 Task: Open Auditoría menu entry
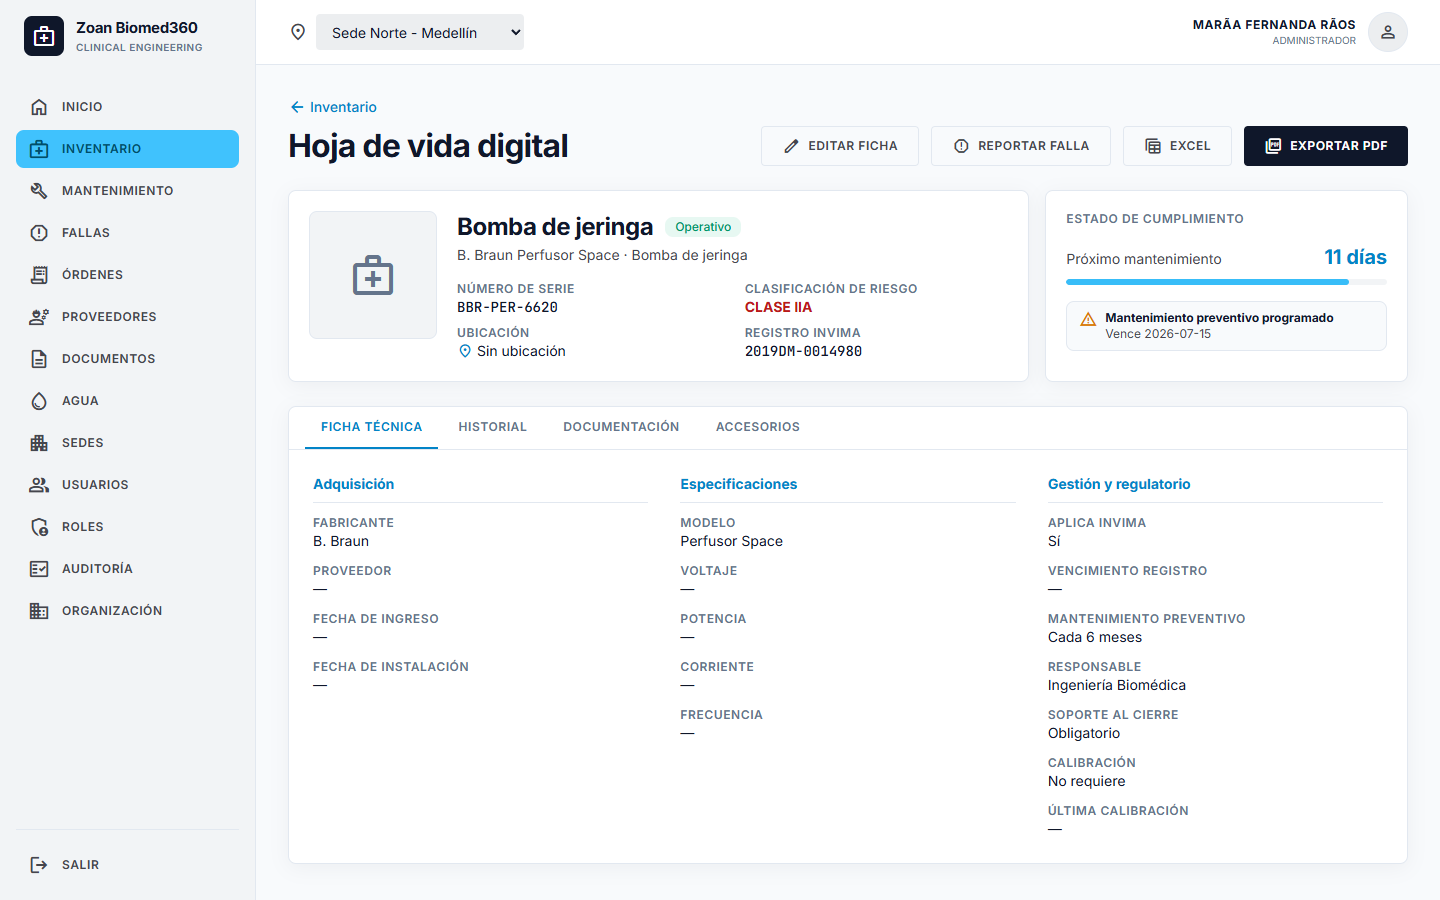click(127, 569)
